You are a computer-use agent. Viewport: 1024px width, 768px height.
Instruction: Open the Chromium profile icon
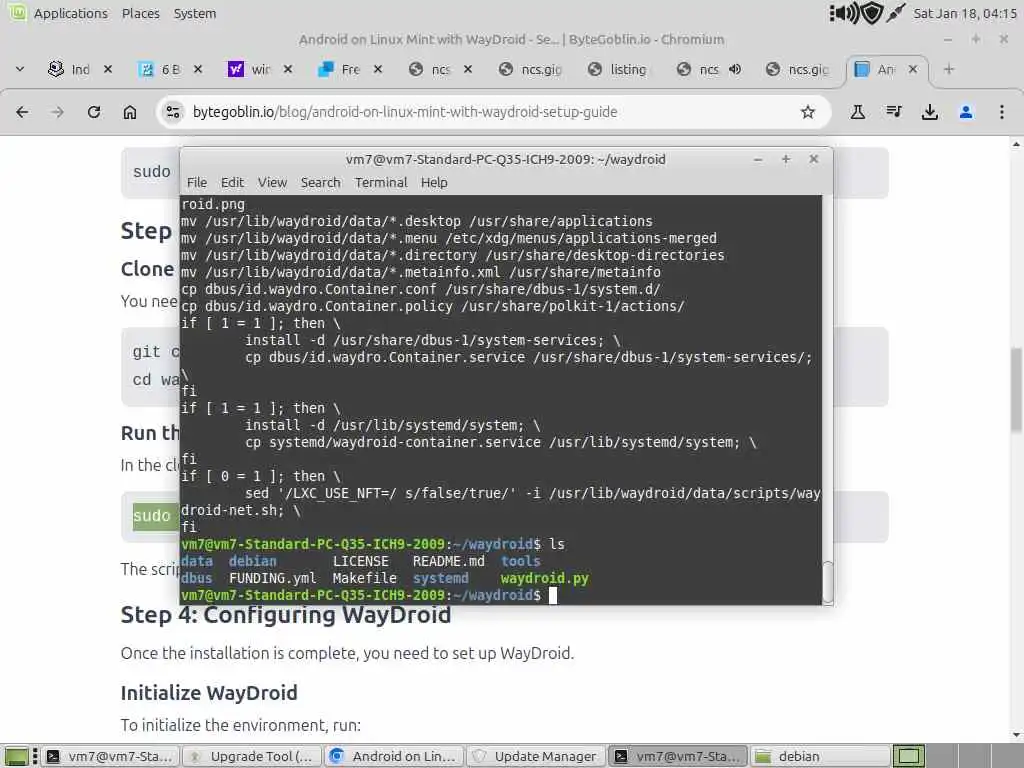tap(966, 112)
